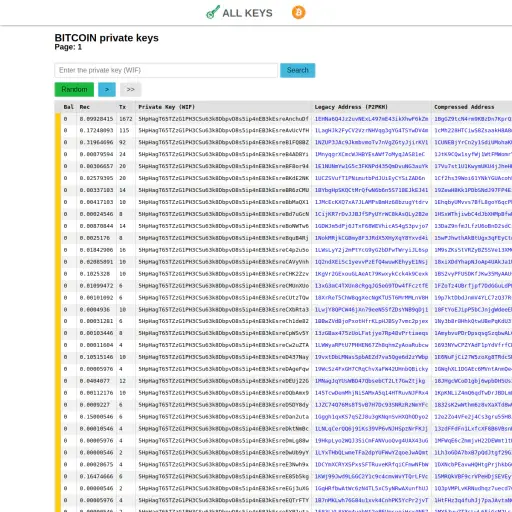Click the Rec value 0.00337103
Viewport: 512px width, 512px height.
[96, 190]
